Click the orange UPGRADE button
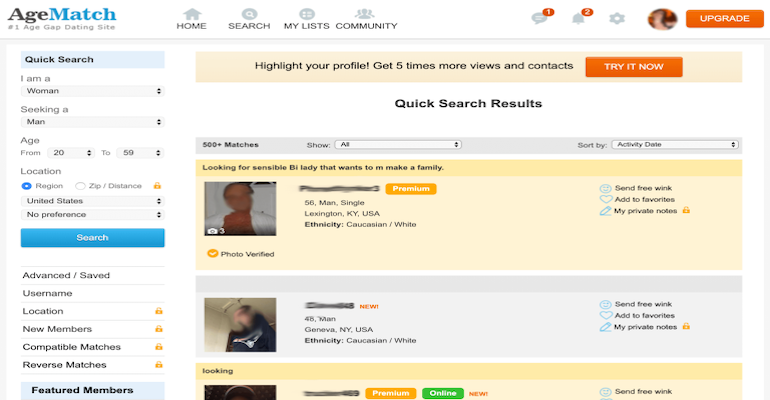This screenshot has width=770, height=400. coord(724,18)
